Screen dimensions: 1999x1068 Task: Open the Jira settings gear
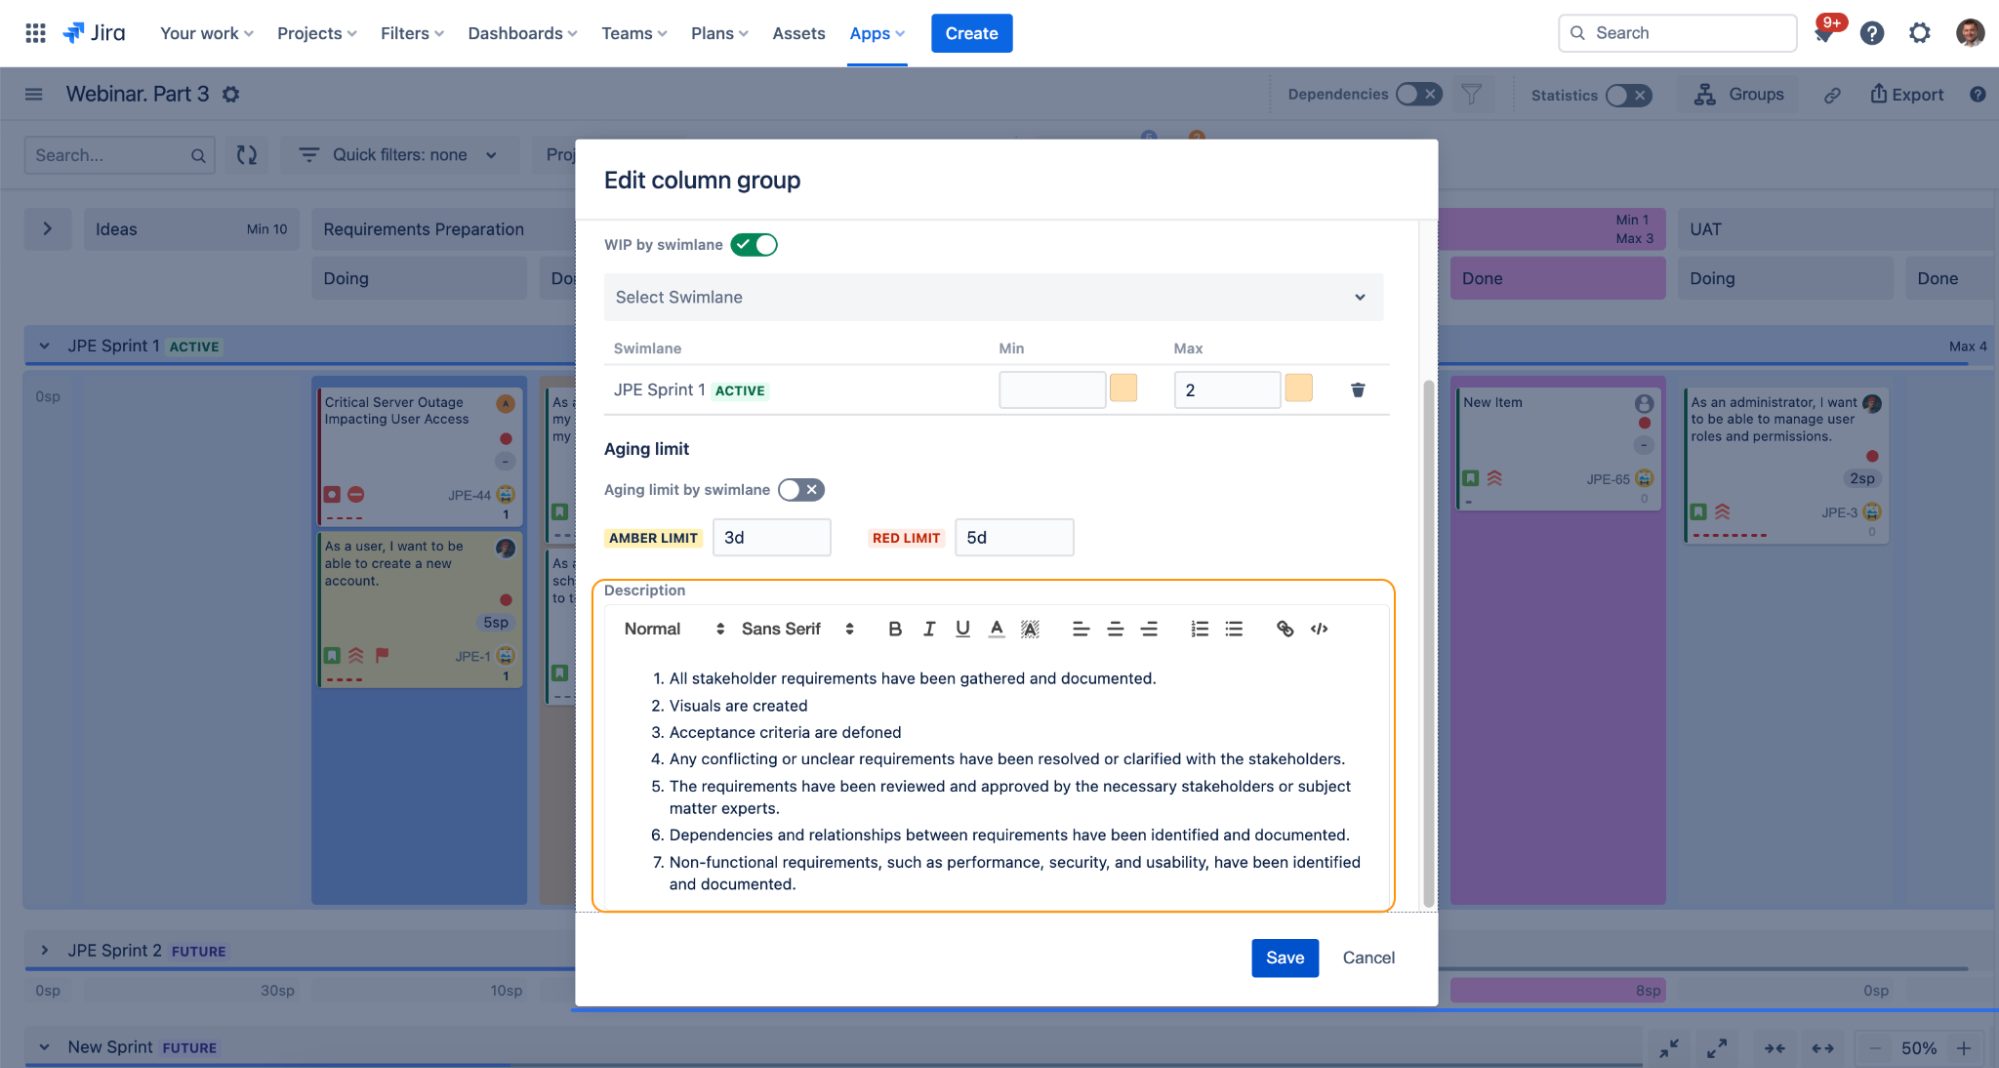[x=1919, y=33]
